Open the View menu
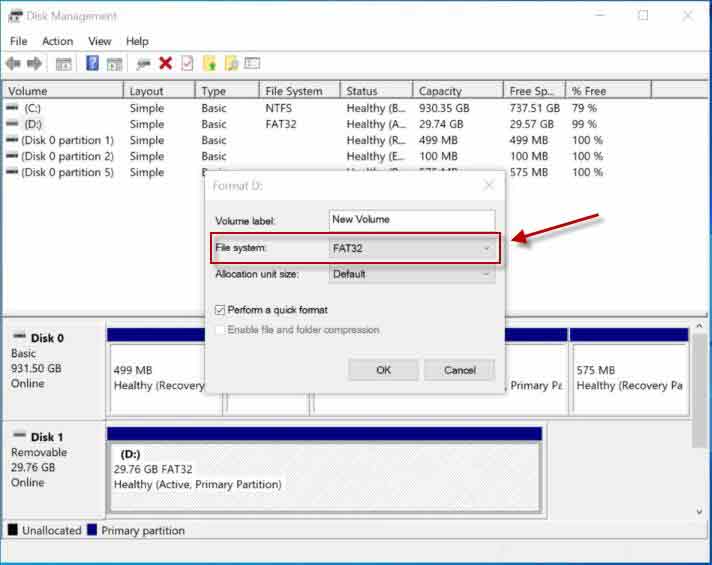Viewport: 712px width, 565px height. [x=100, y=41]
